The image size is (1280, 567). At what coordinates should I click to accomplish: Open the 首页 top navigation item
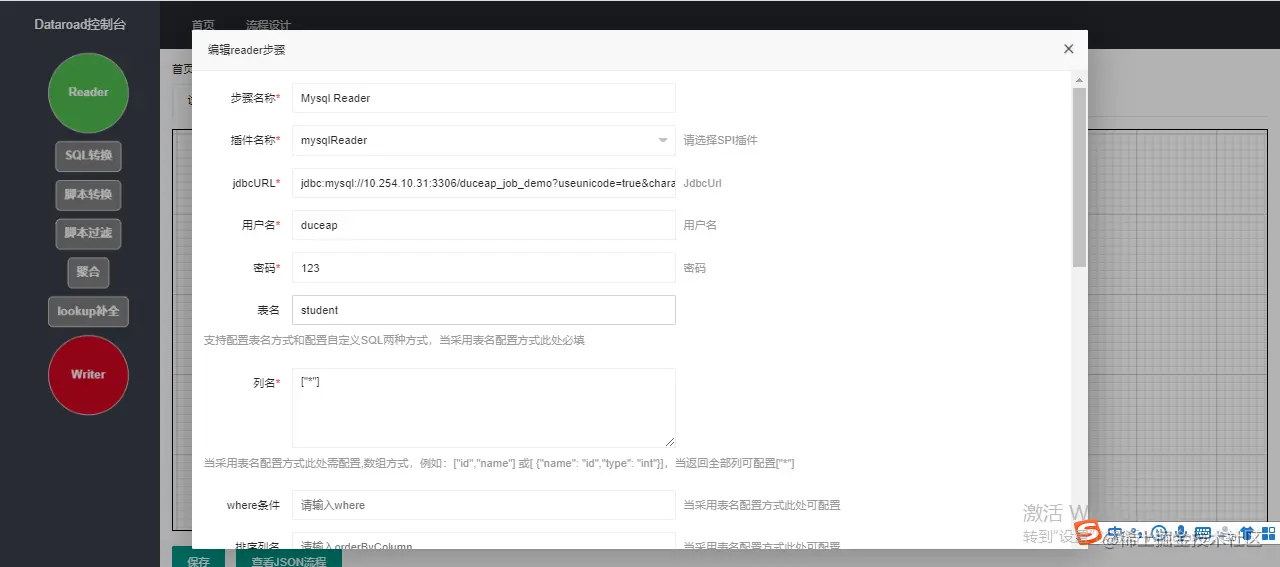click(203, 25)
